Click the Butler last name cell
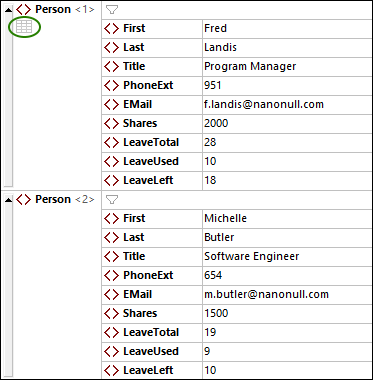Image resolution: width=373 pixels, height=380 pixels. (287, 238)
